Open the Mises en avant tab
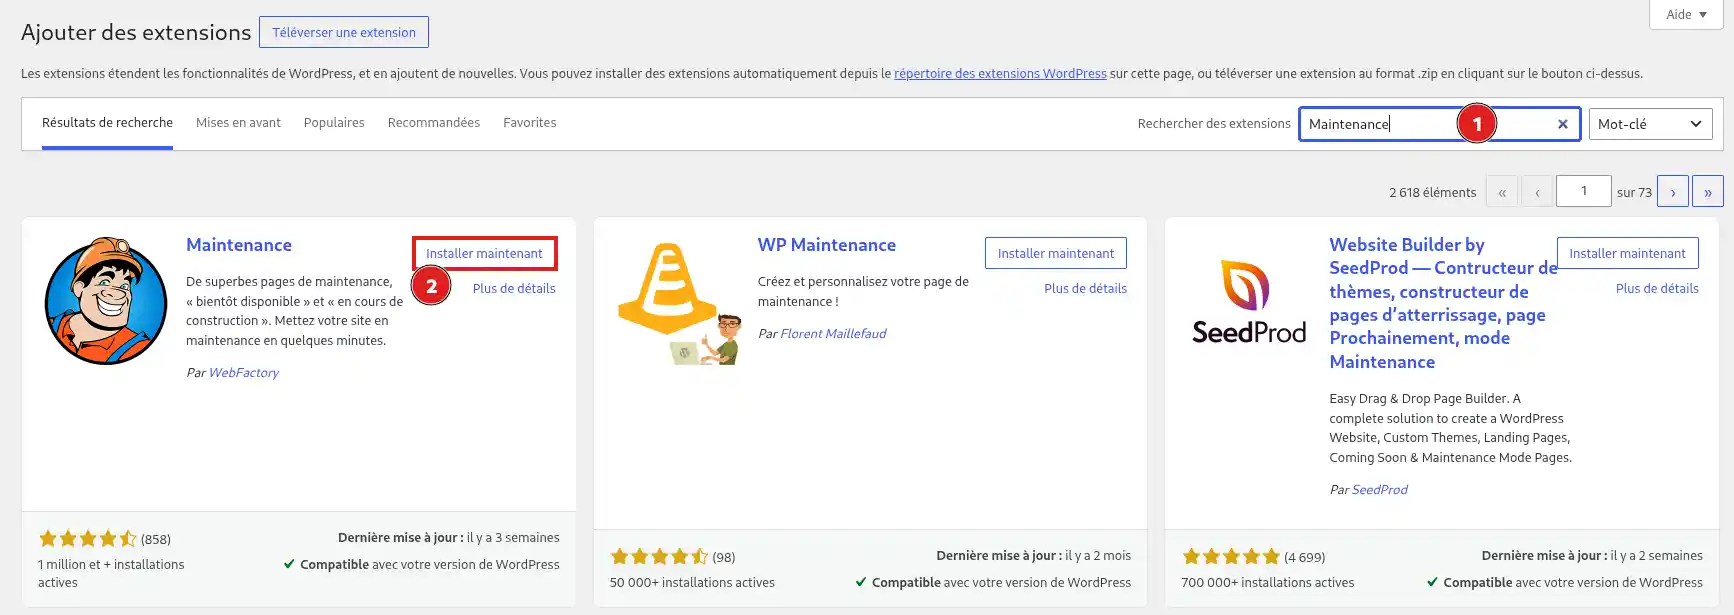Screen dimensions: 1734x615 tap(238, 123)
